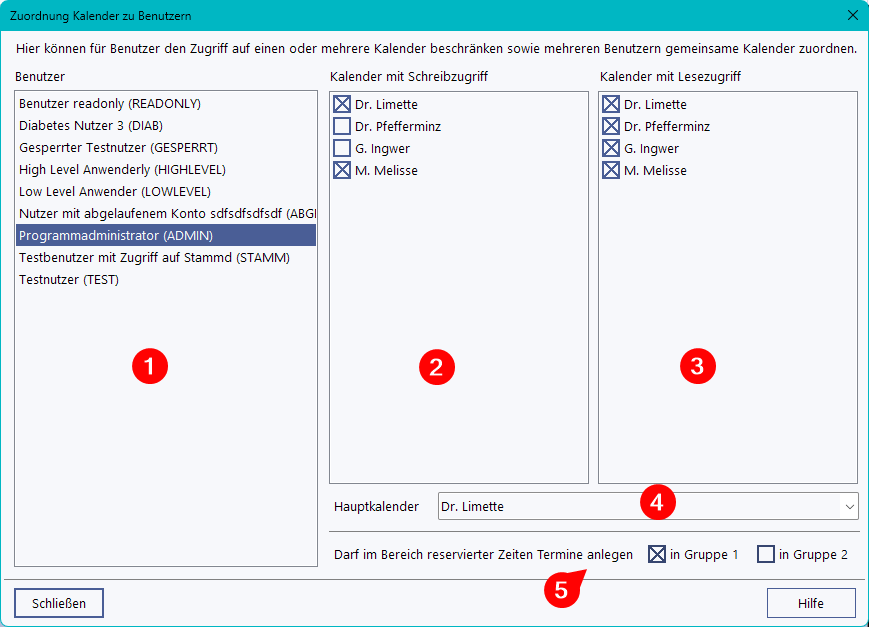Image resolution: width=869 pixels, height=627 pixels.
Task: Select Diabetes Nutzer 3 (DIAB) user
Action: pos(91,126)
